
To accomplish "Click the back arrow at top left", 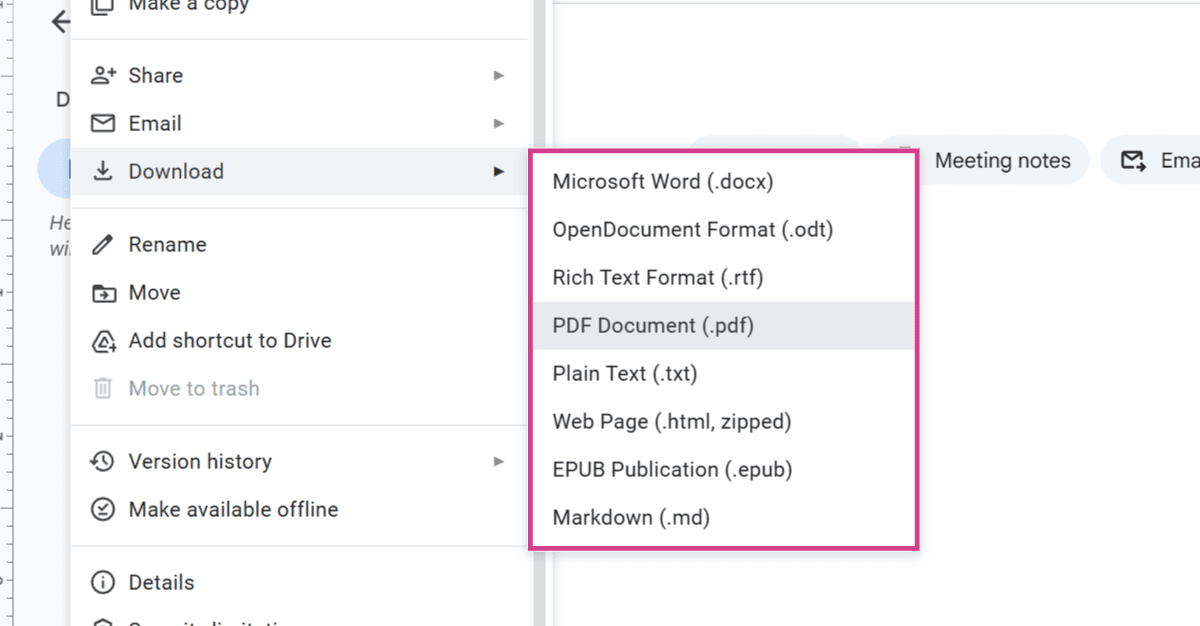I will click(x=61, y=21).
